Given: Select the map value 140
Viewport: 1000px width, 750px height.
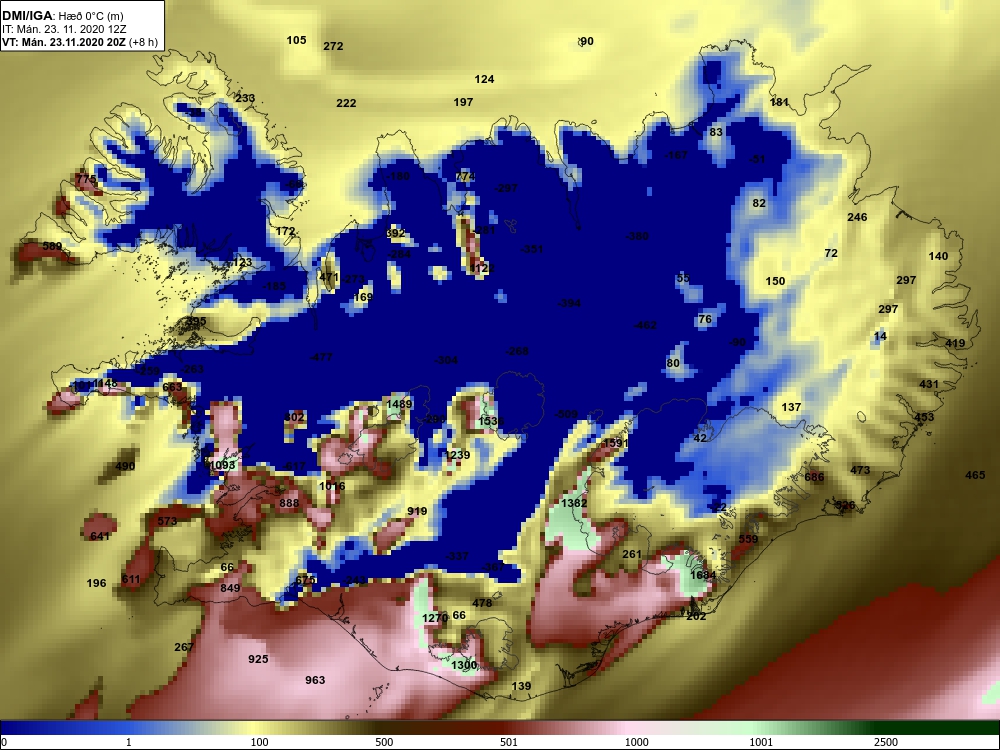Looking at the screenshot, I should [938, 256].
